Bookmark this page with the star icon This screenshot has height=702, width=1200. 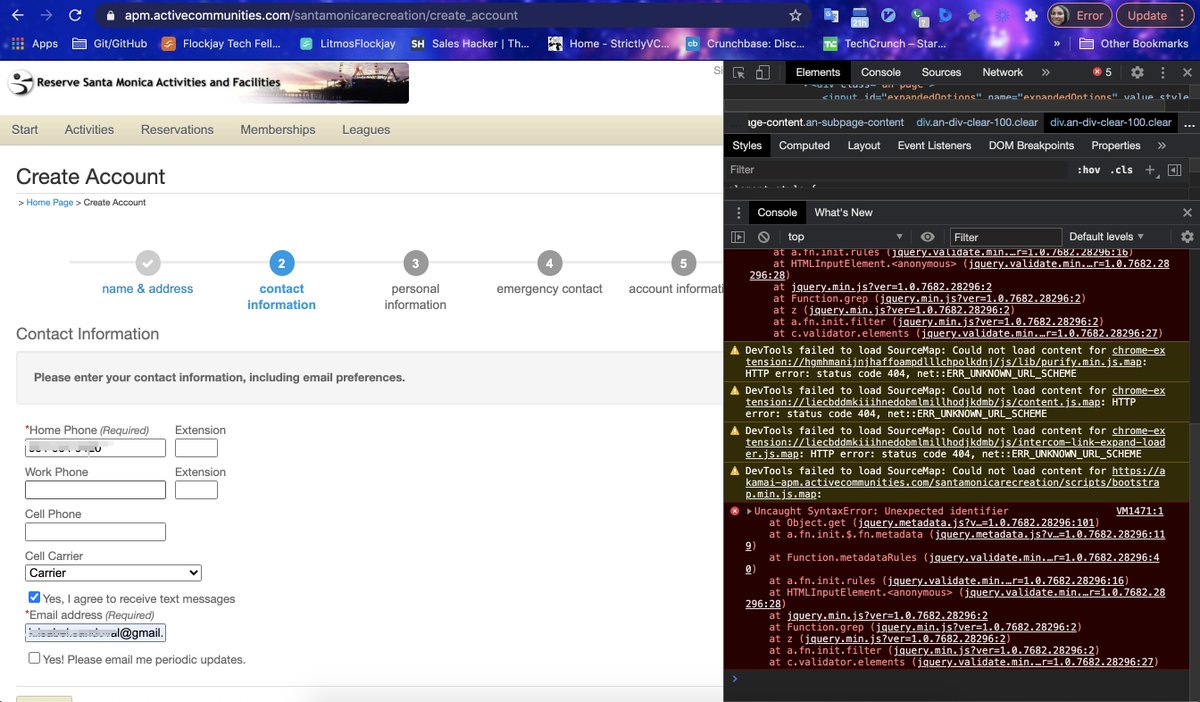pyautogui.click(x=795, y=16)
